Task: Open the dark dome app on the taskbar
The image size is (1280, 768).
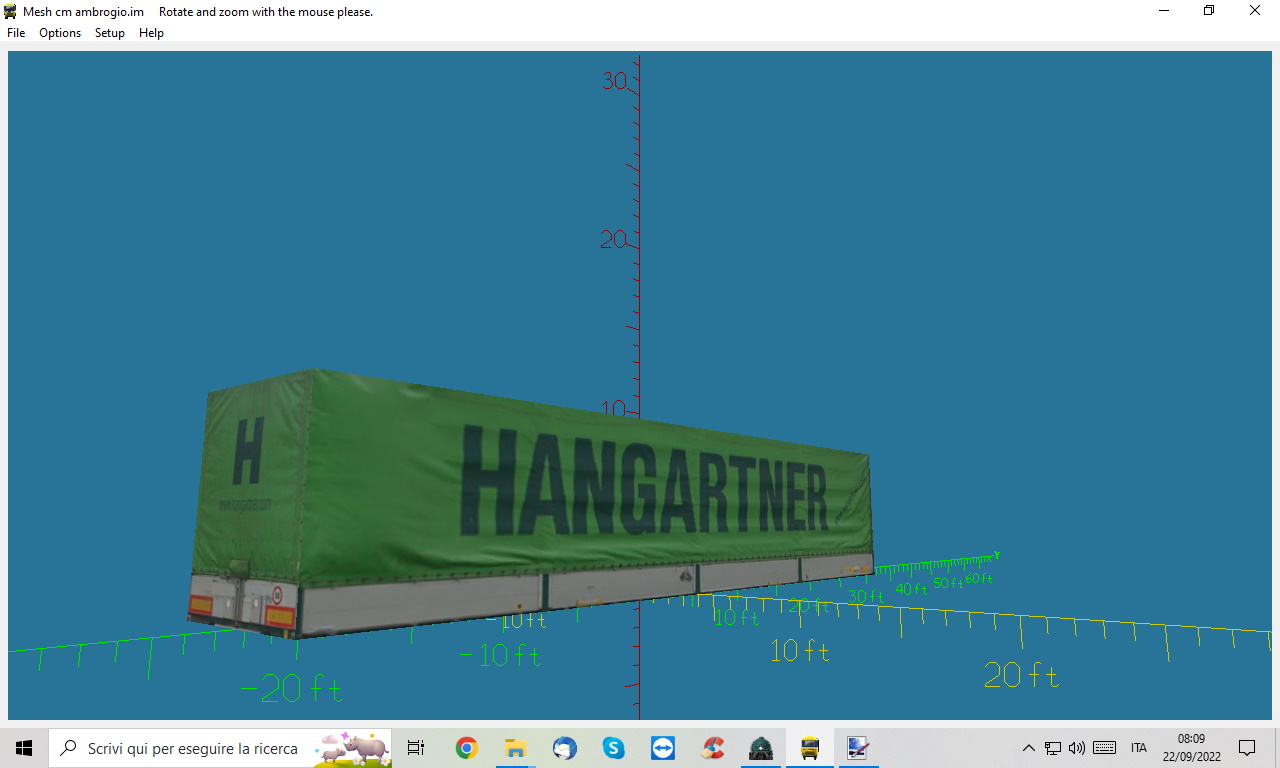Action: pyautogui.click(x=761, y=748)
